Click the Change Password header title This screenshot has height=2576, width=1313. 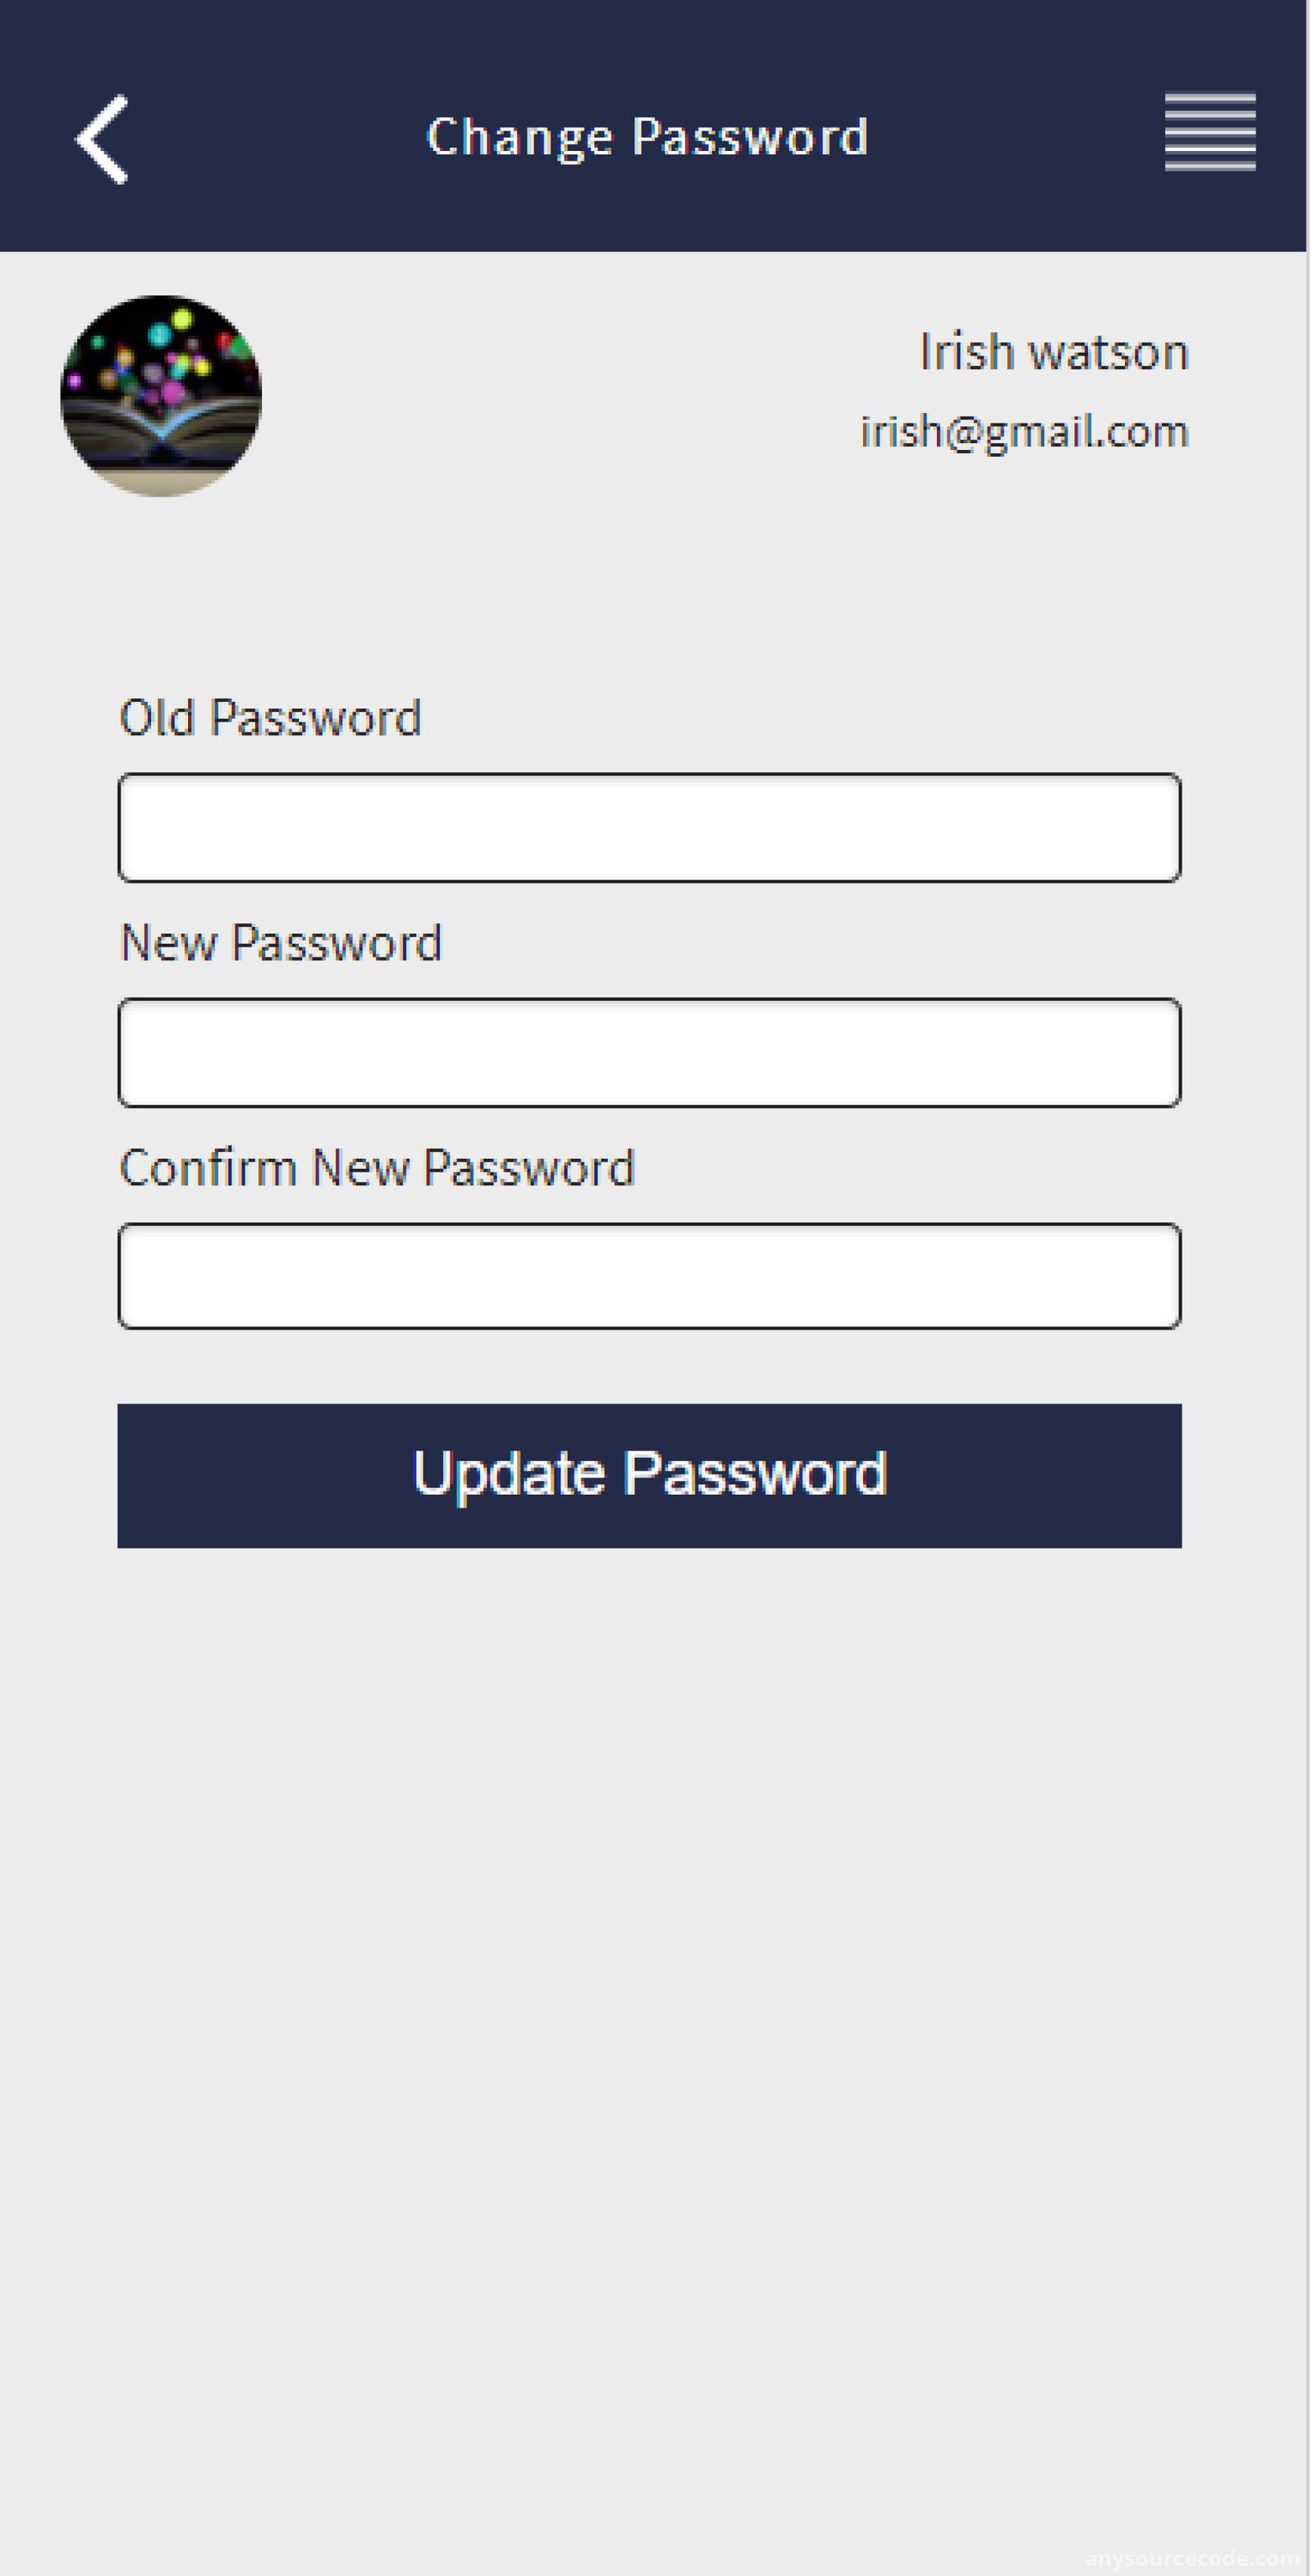click(647, 137)
